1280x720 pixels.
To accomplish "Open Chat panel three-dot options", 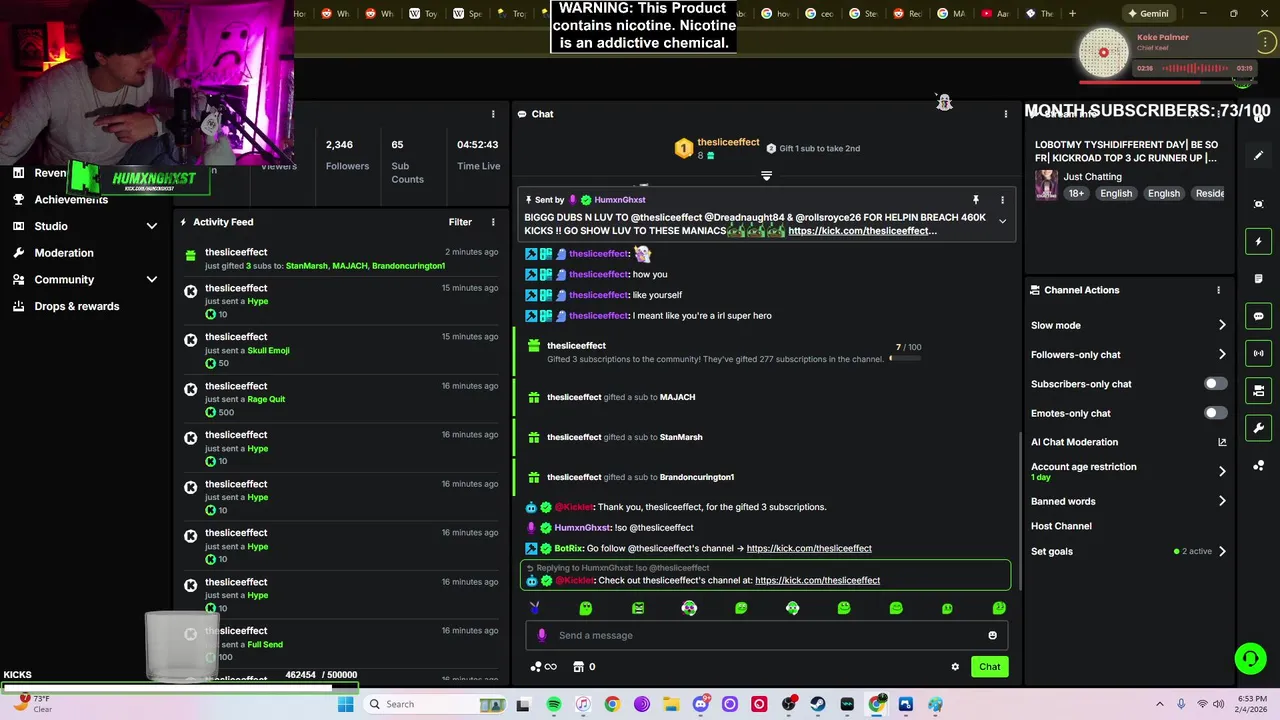I will [x=1005, y=114].
